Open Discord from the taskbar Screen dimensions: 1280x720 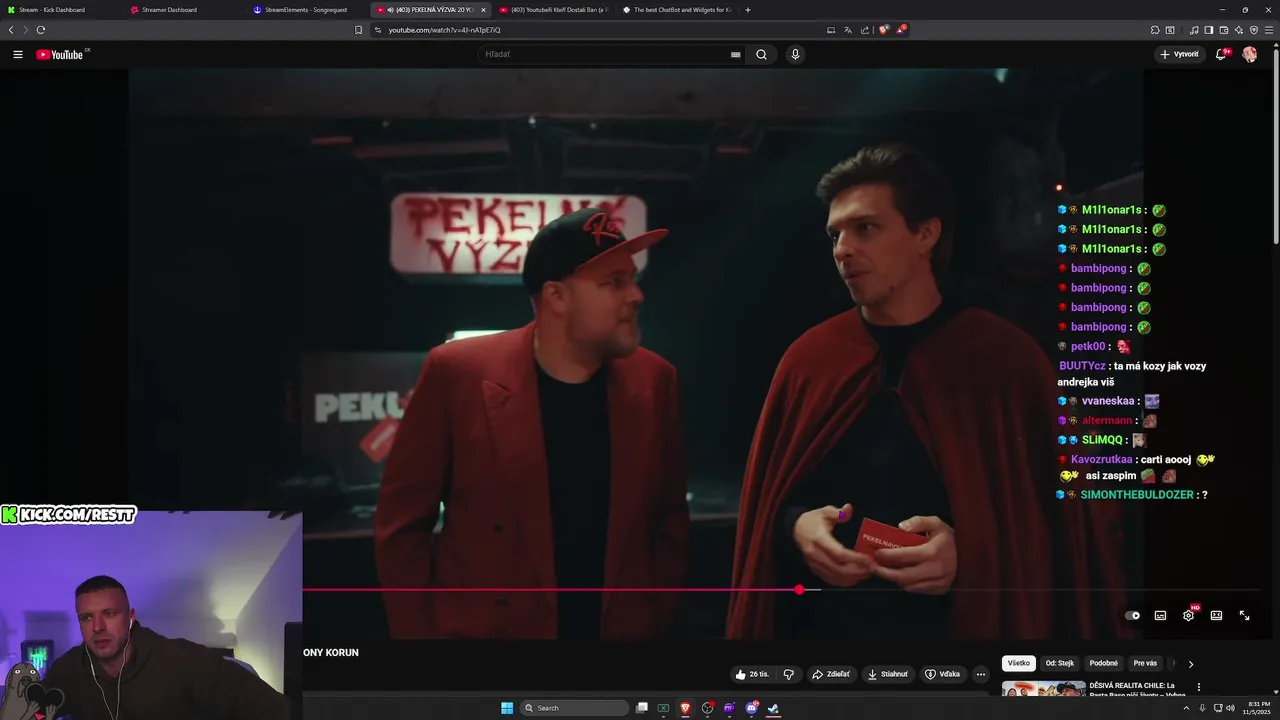752,708
